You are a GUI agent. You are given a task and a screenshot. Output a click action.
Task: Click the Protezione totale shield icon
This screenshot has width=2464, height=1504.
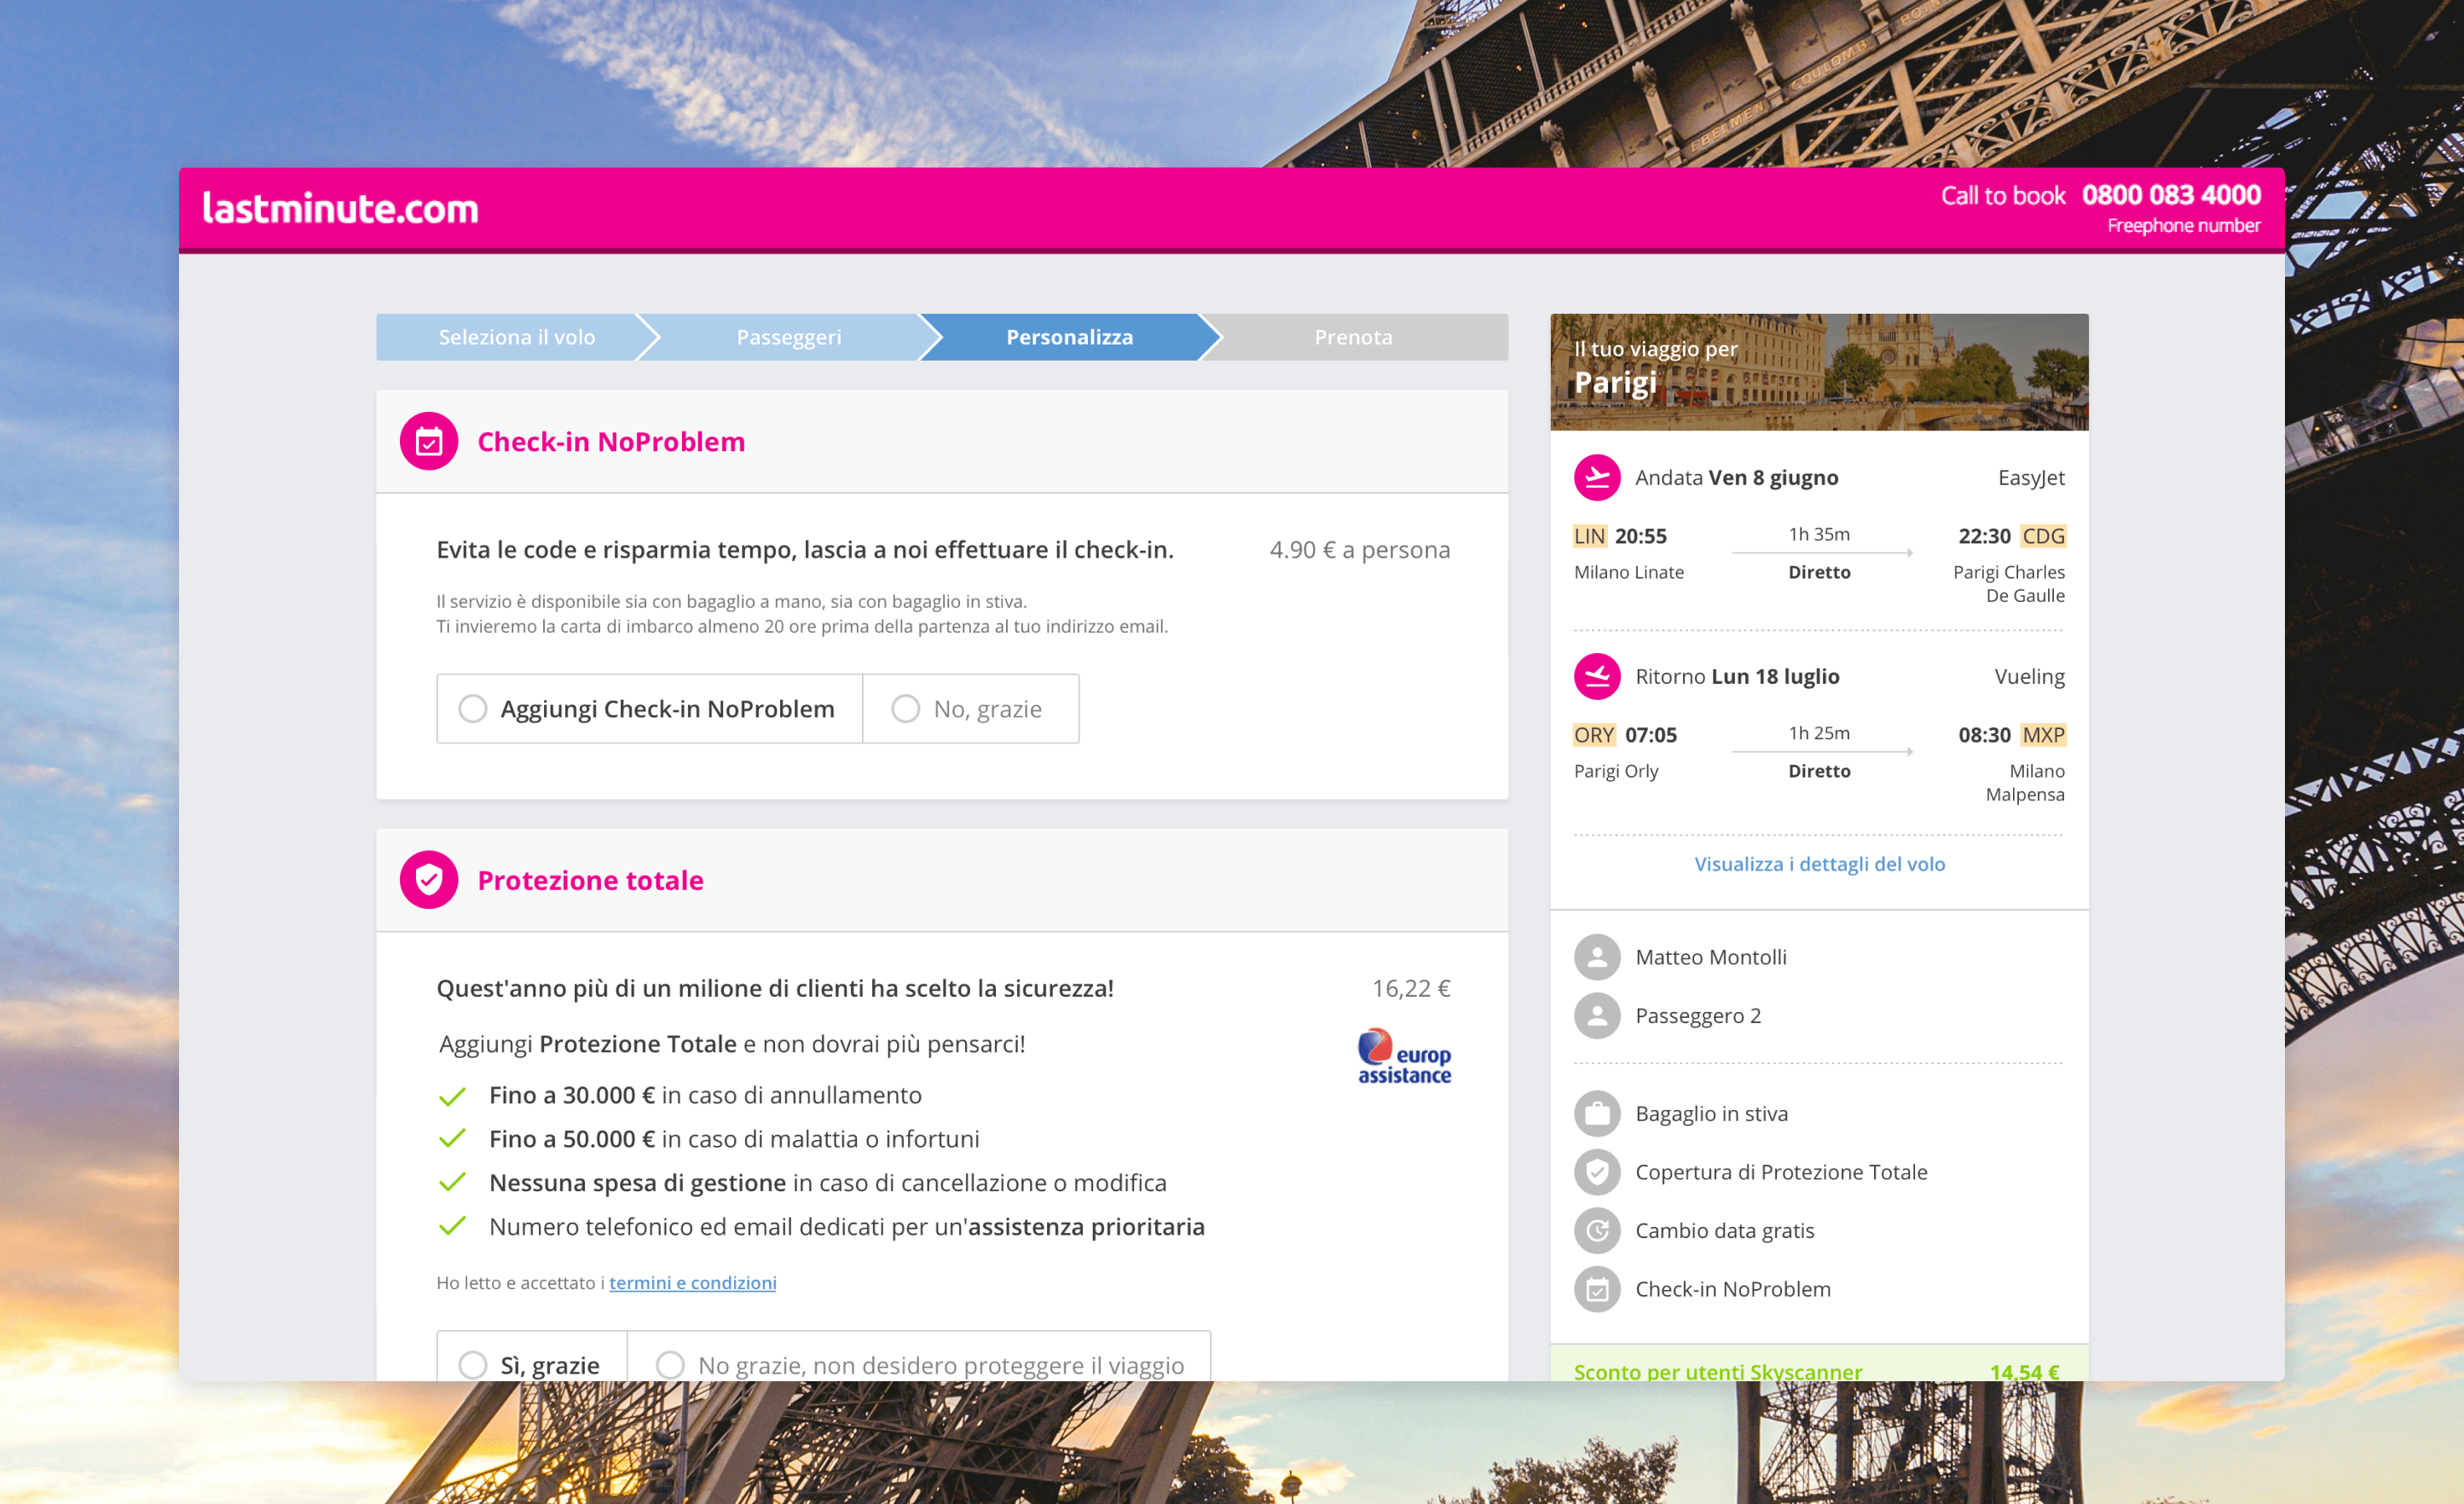(x=428, y=880)
